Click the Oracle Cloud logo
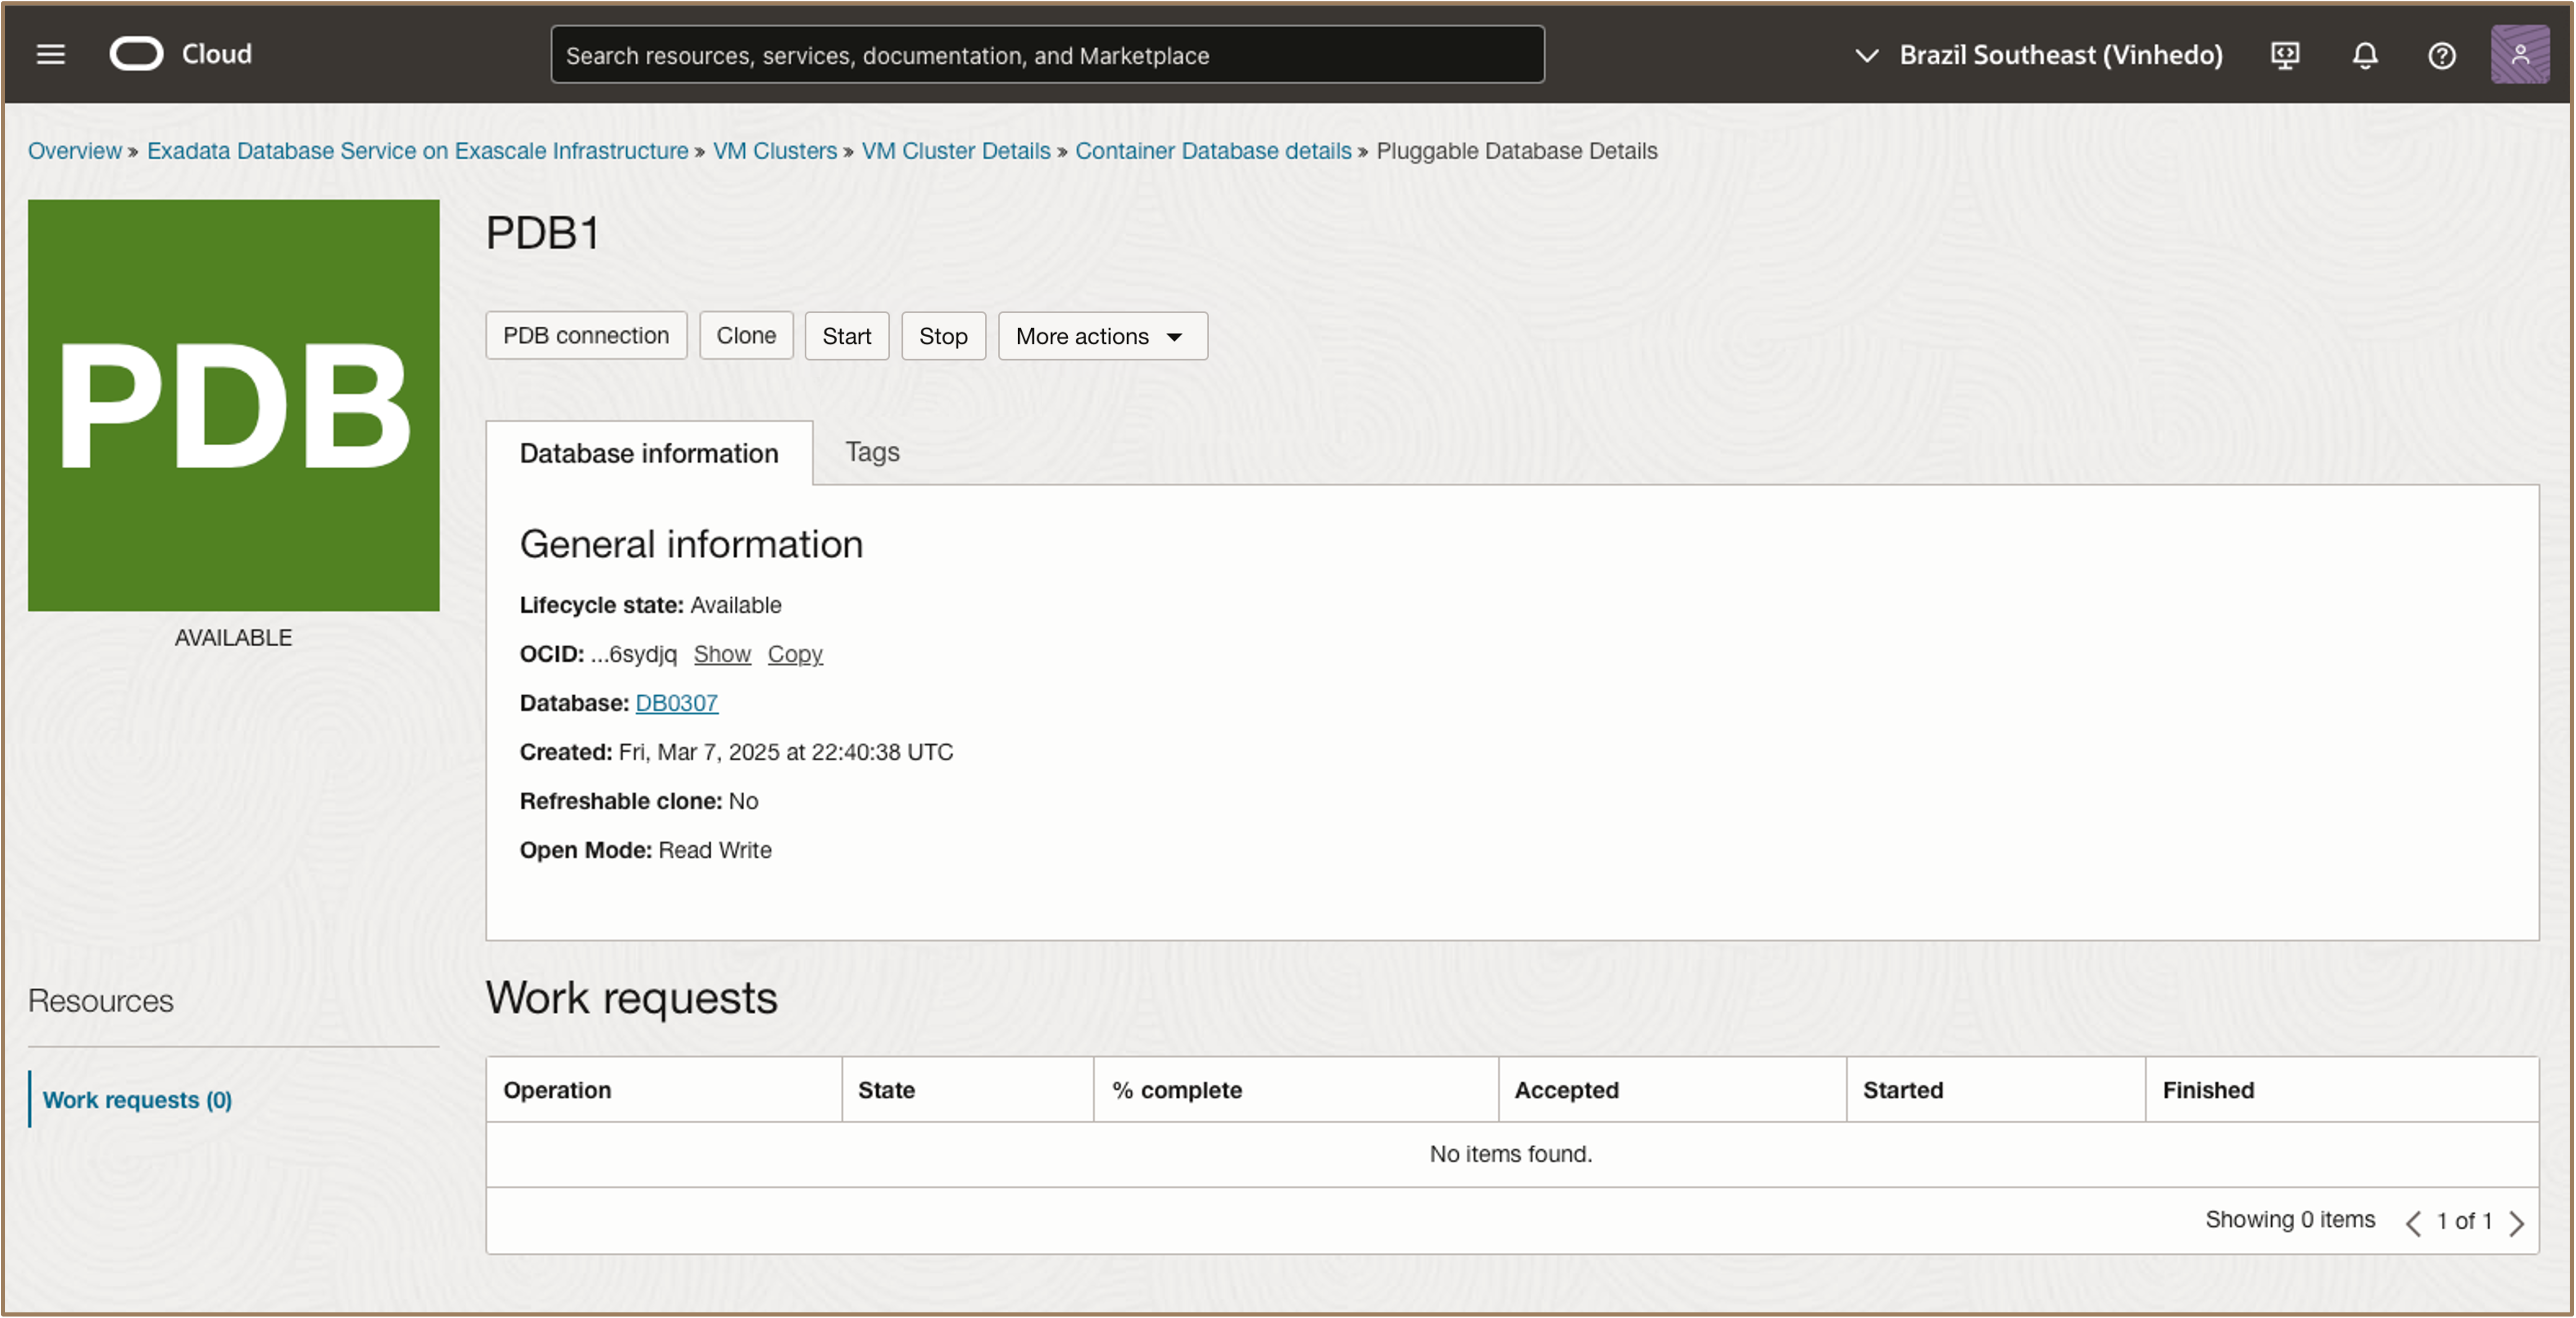2576x1318 pixels. [x=137, y=54]
